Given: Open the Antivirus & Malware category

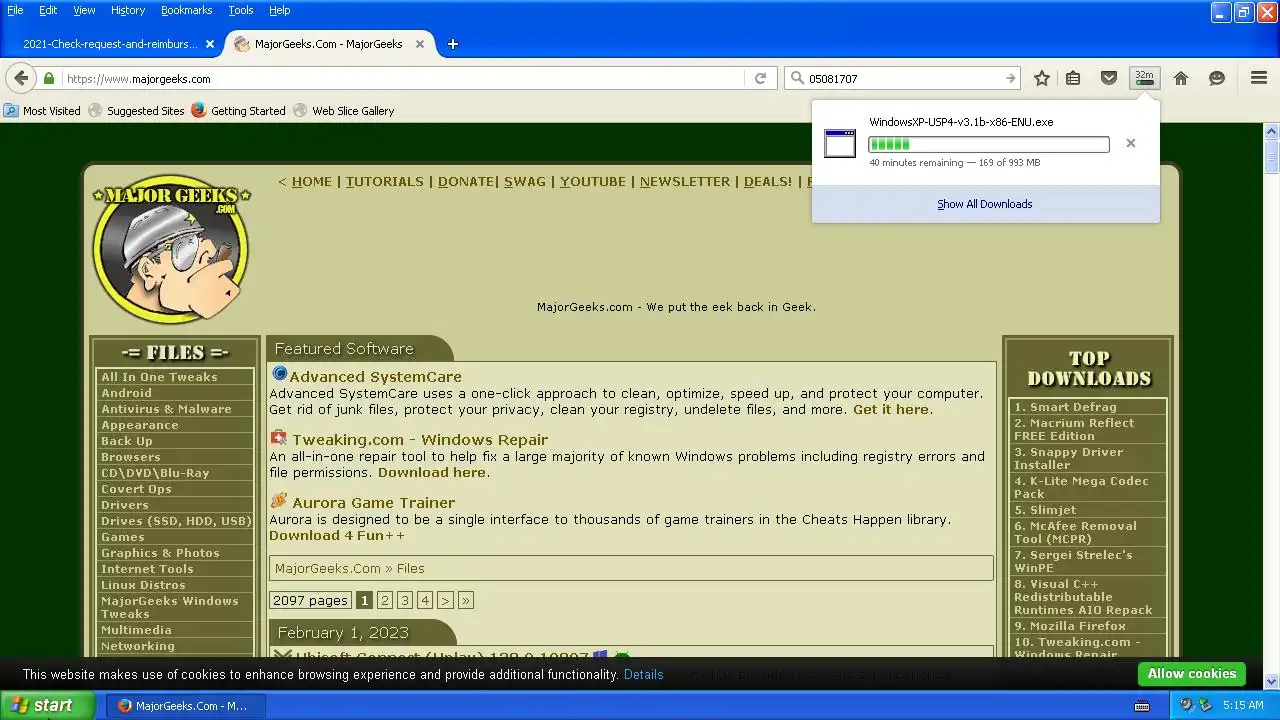Looking at the screenshot, I should coord(166,409).
